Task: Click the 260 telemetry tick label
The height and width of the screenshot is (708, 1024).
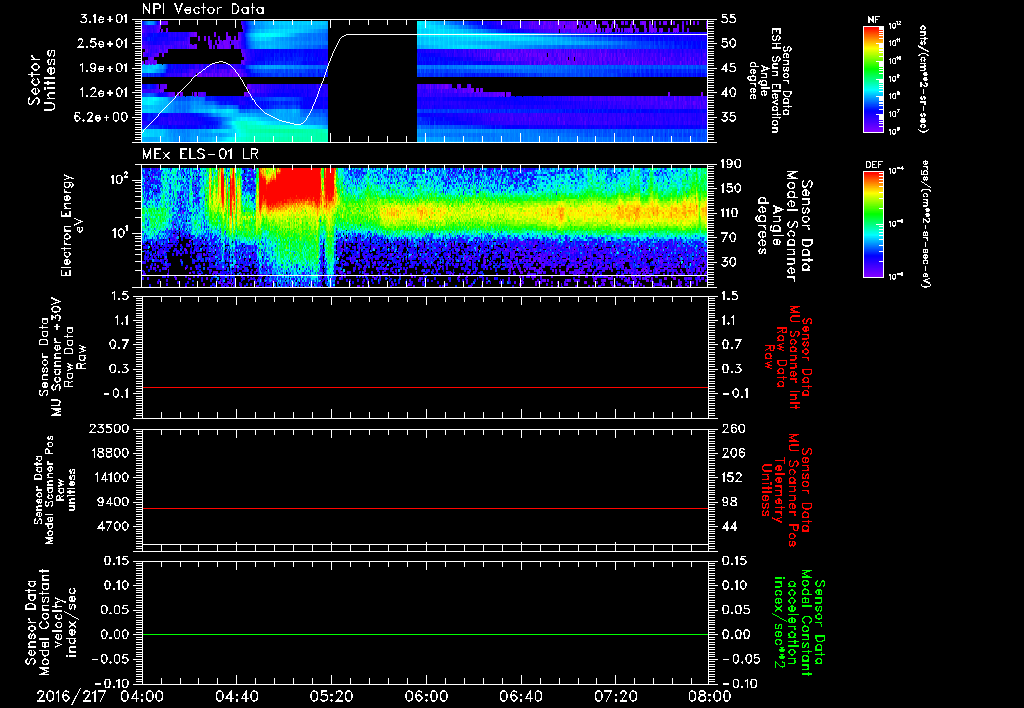Action: (733, 428)
